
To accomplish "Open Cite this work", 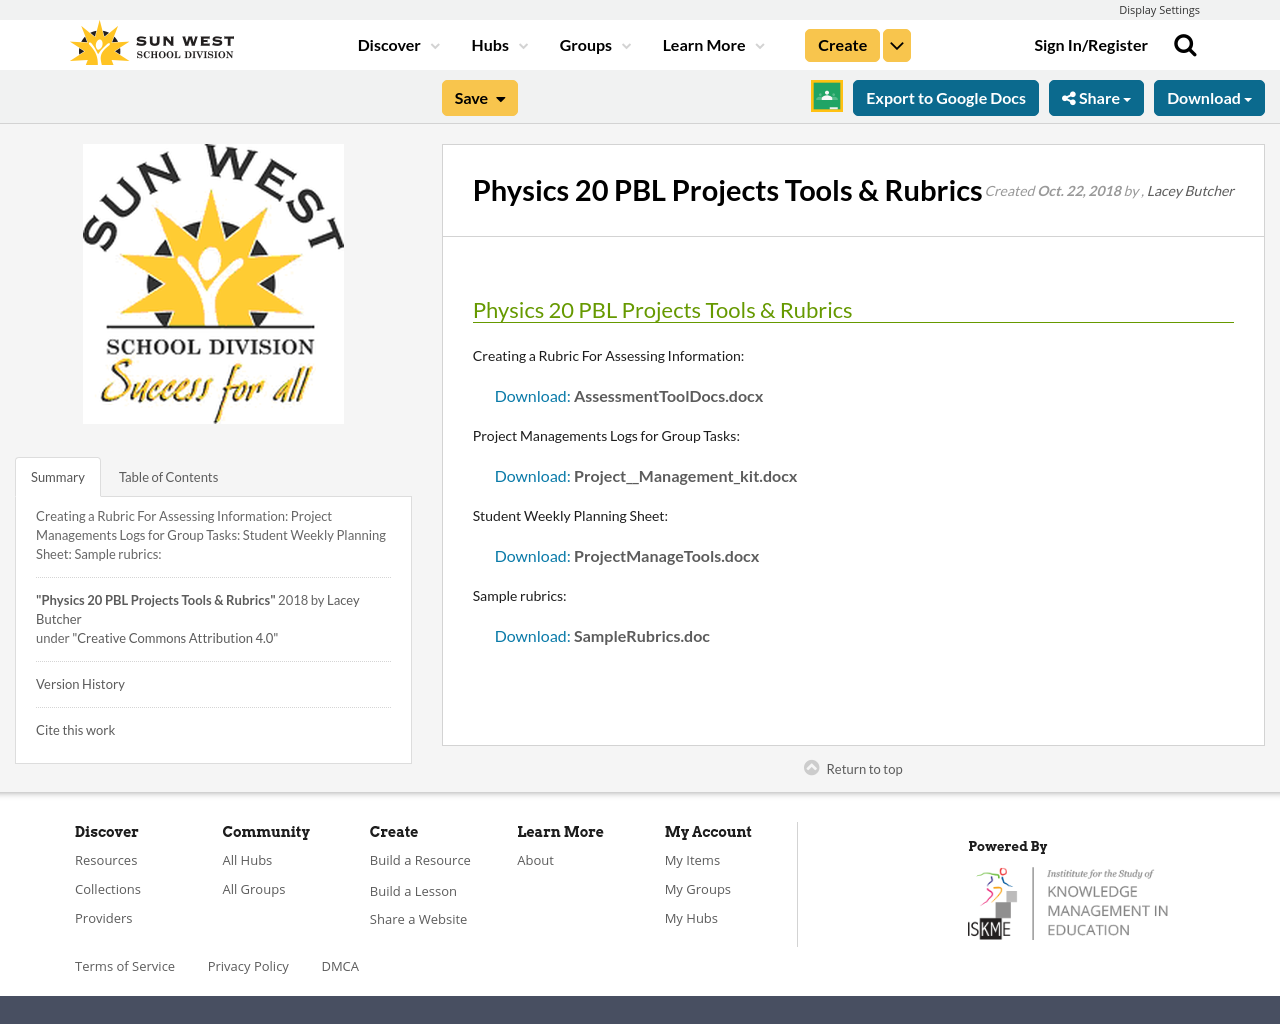I will 75,730.
